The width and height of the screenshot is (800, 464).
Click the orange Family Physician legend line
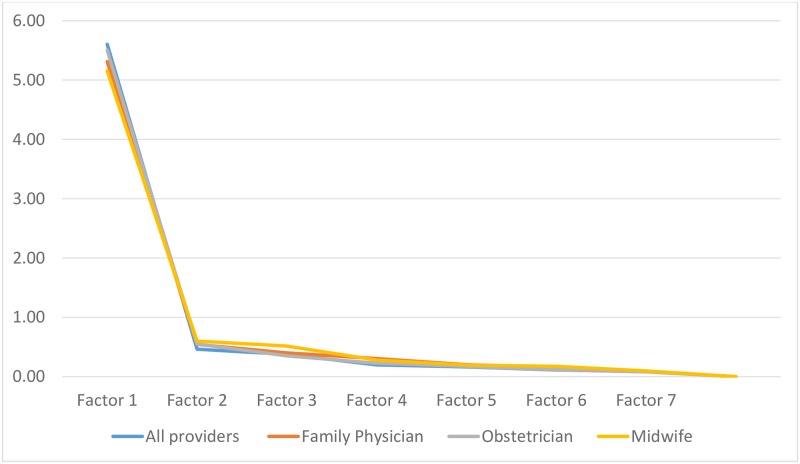point(283,436)
